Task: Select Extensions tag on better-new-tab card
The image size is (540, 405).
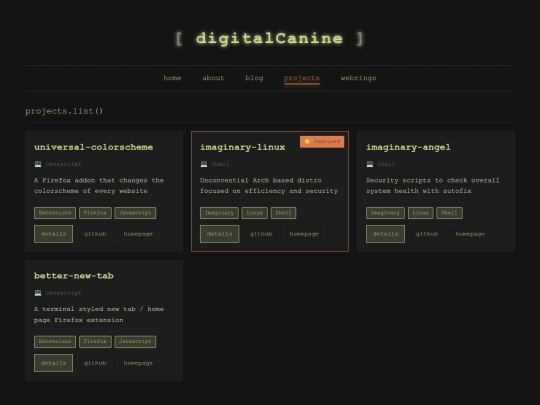Action: 55,341
